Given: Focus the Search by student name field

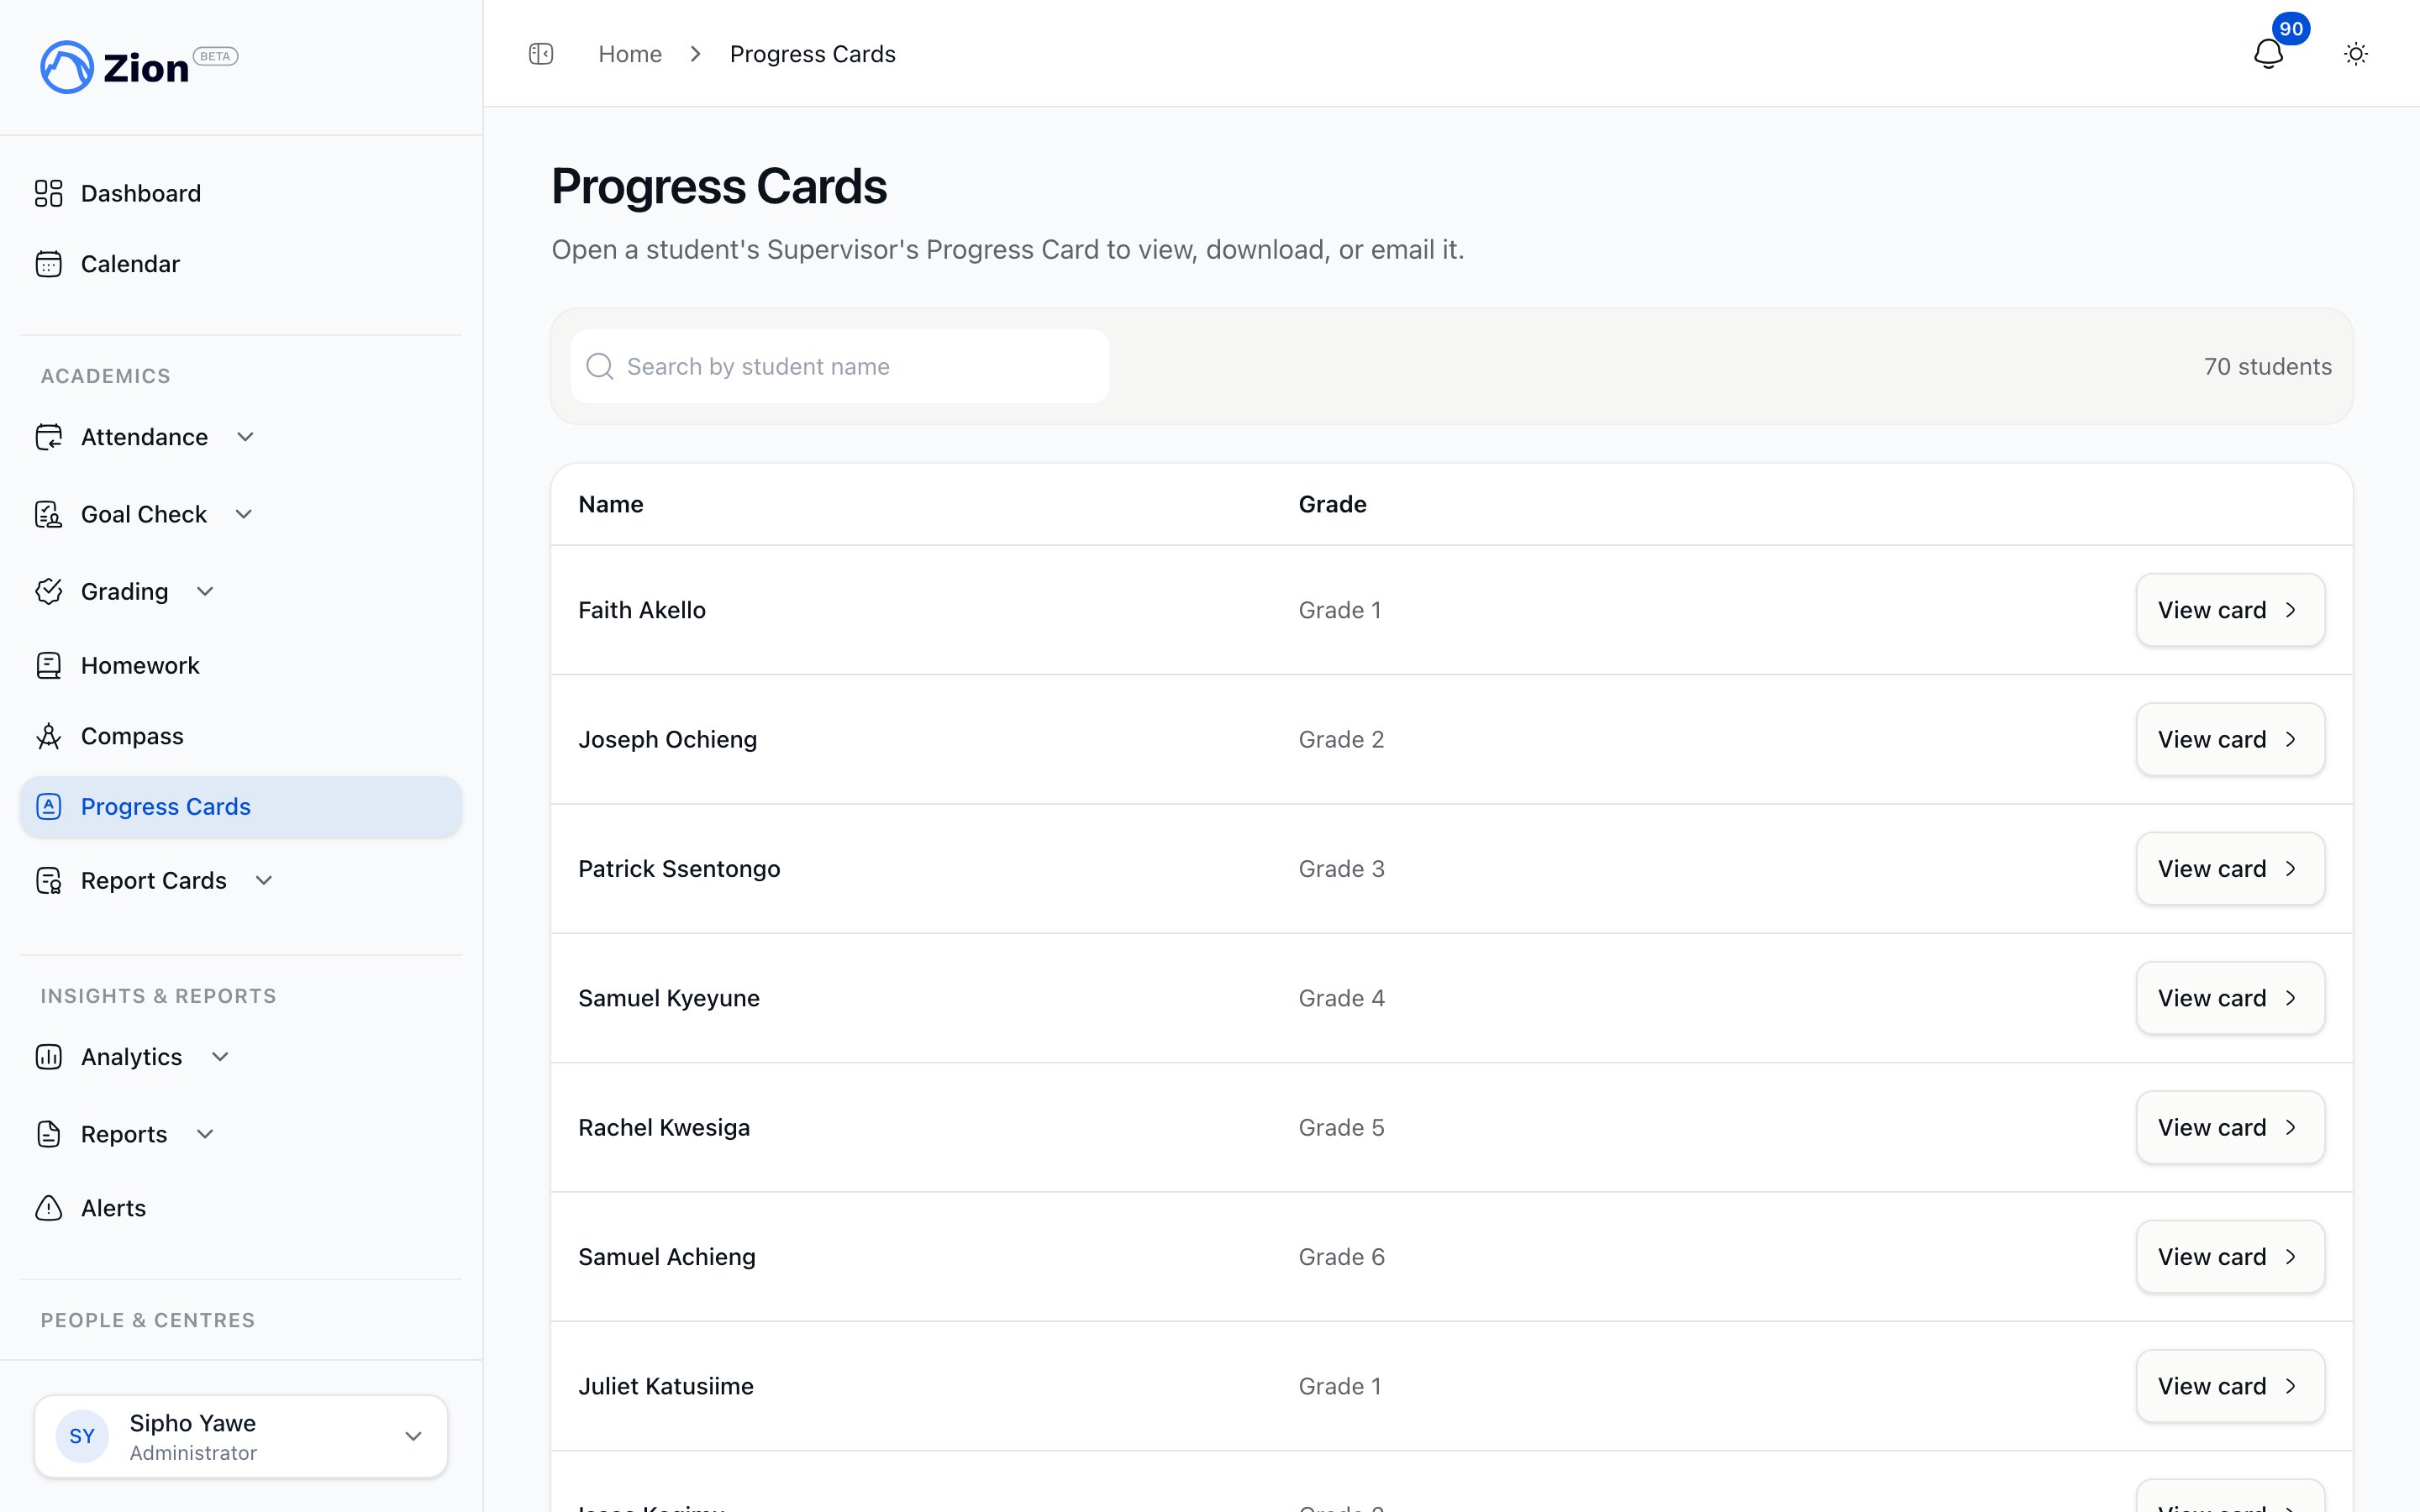Looking at the screenshot, I should pyautogui.click(x=840, y=366).
